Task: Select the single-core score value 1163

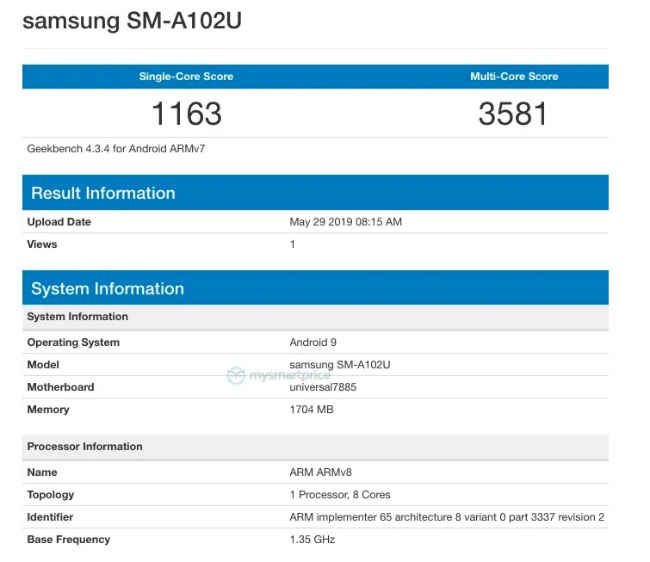Action: pos(187,114)
